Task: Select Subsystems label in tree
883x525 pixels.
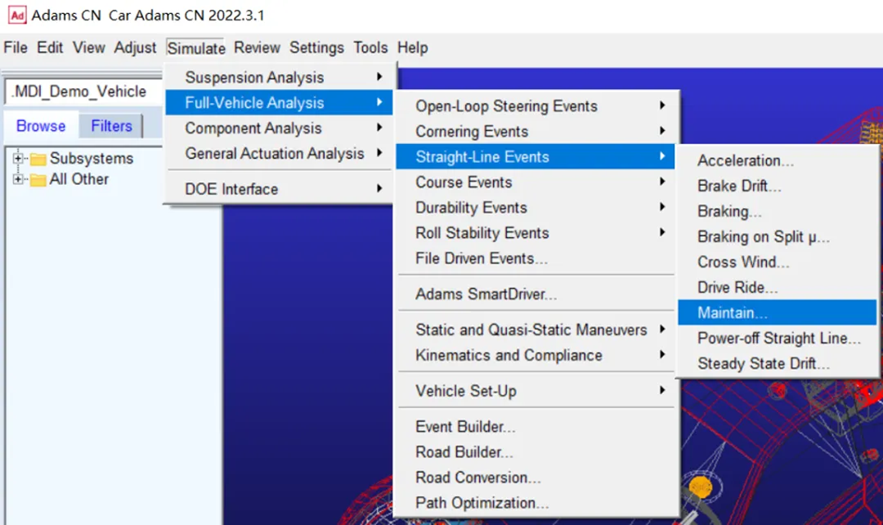Action: (x=91, y=158)
